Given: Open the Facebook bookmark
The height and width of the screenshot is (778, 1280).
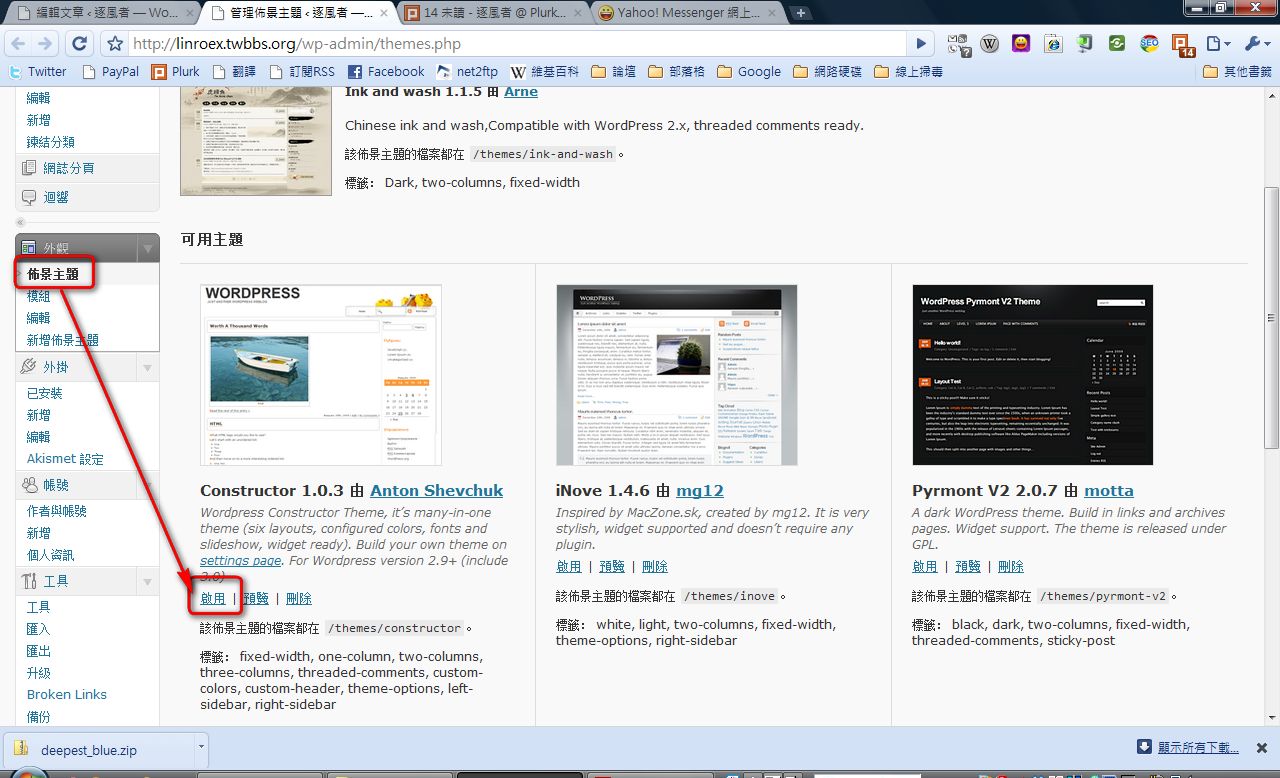Looking at the screenshot, I should (x=386, y=72).
